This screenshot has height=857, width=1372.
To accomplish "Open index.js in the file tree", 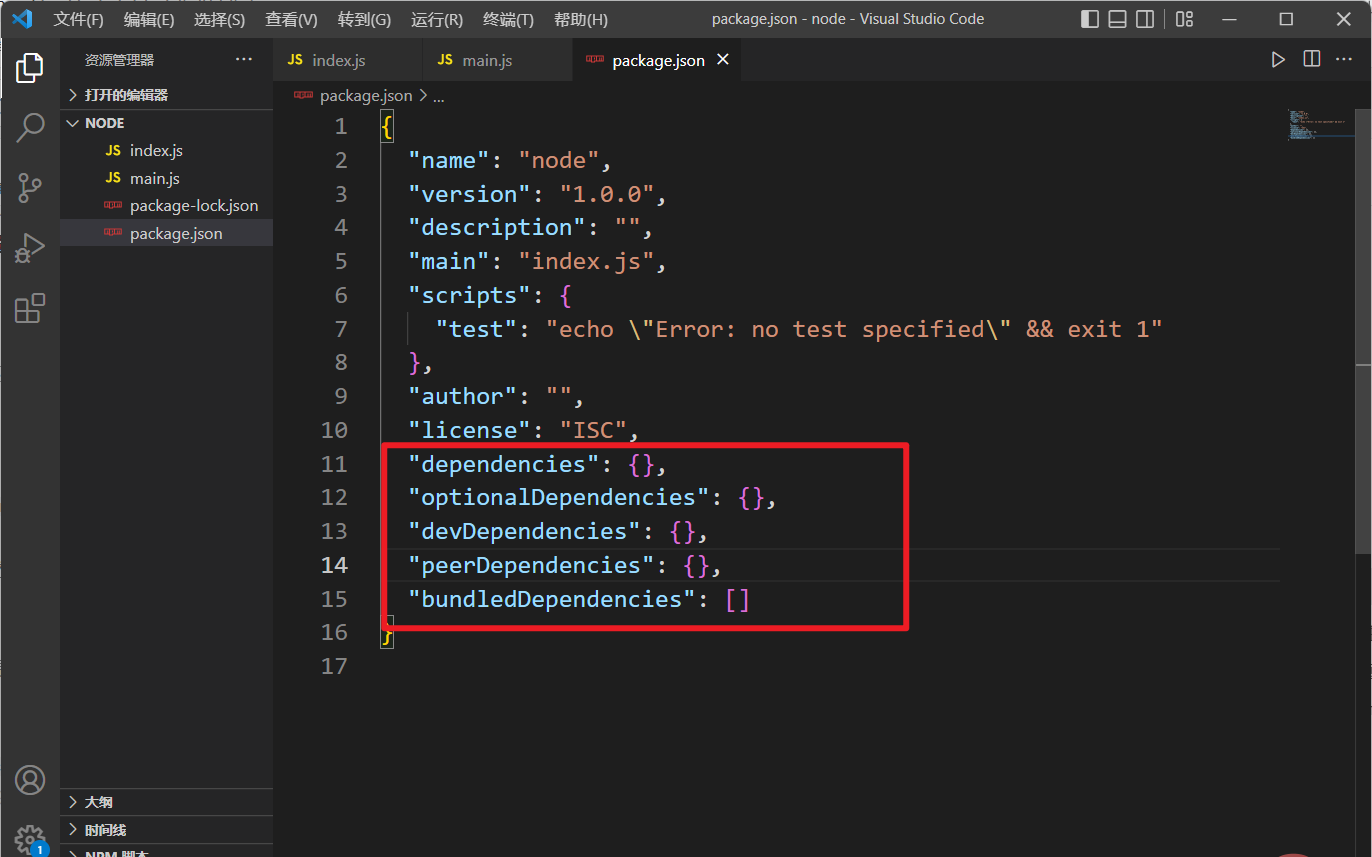I will tap(166, 151).
